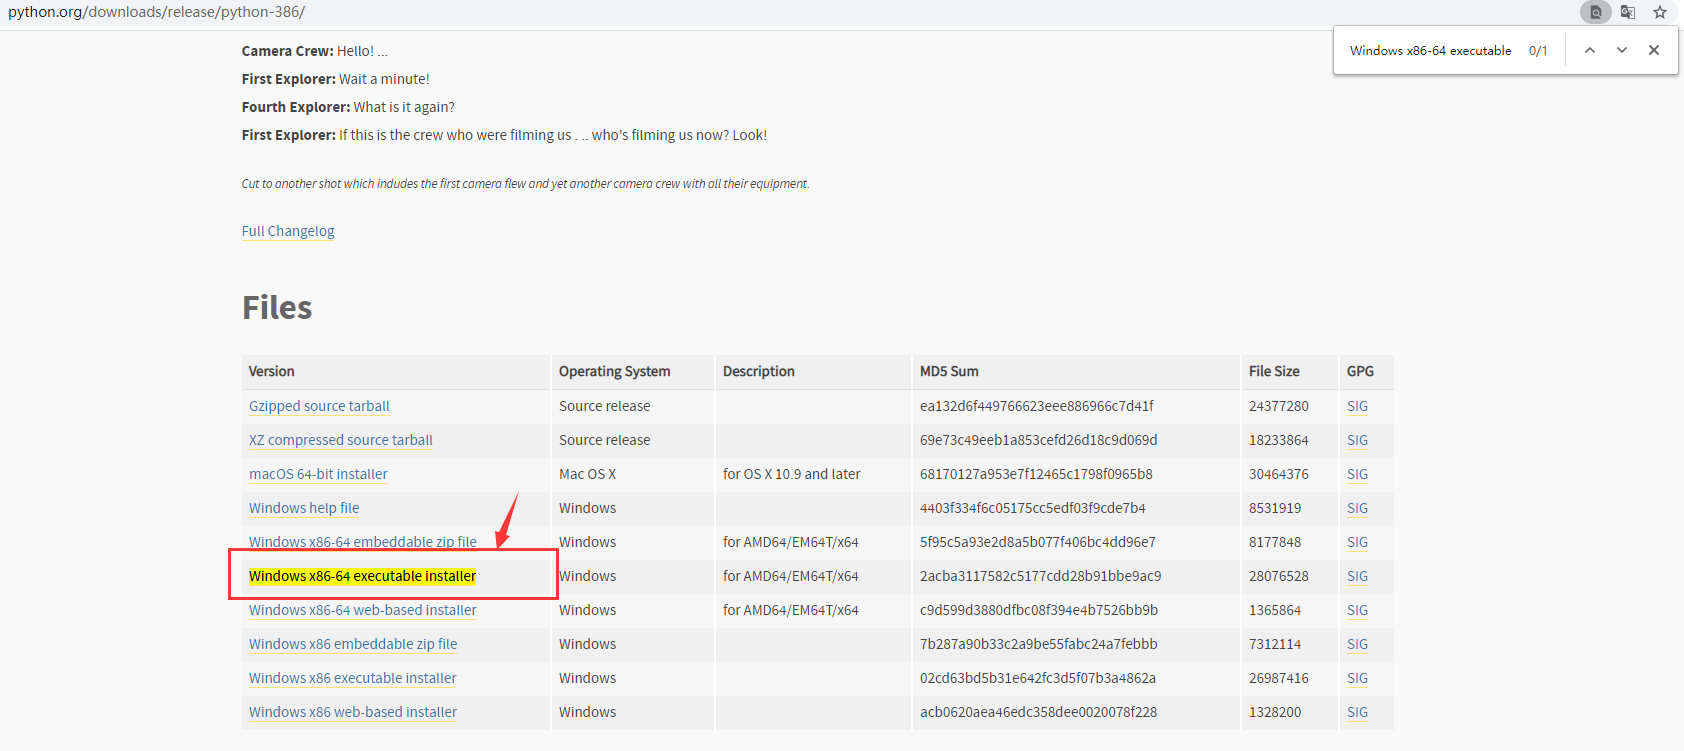Open SIG link for x86 web-based installer
This screenshot has height=751, width=1684.
(1357, 712)
